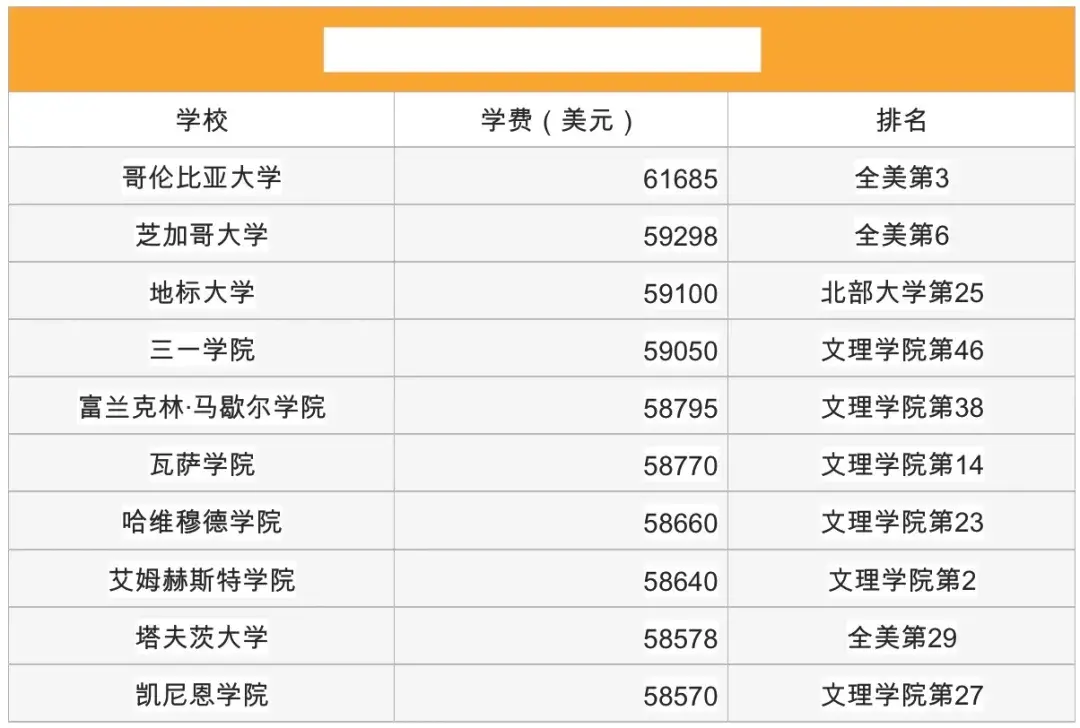Click the 全美第29 ranking cell
The height and width of the screenshot is (728, 1080).
pyautogui.click(x=901, y=636)
